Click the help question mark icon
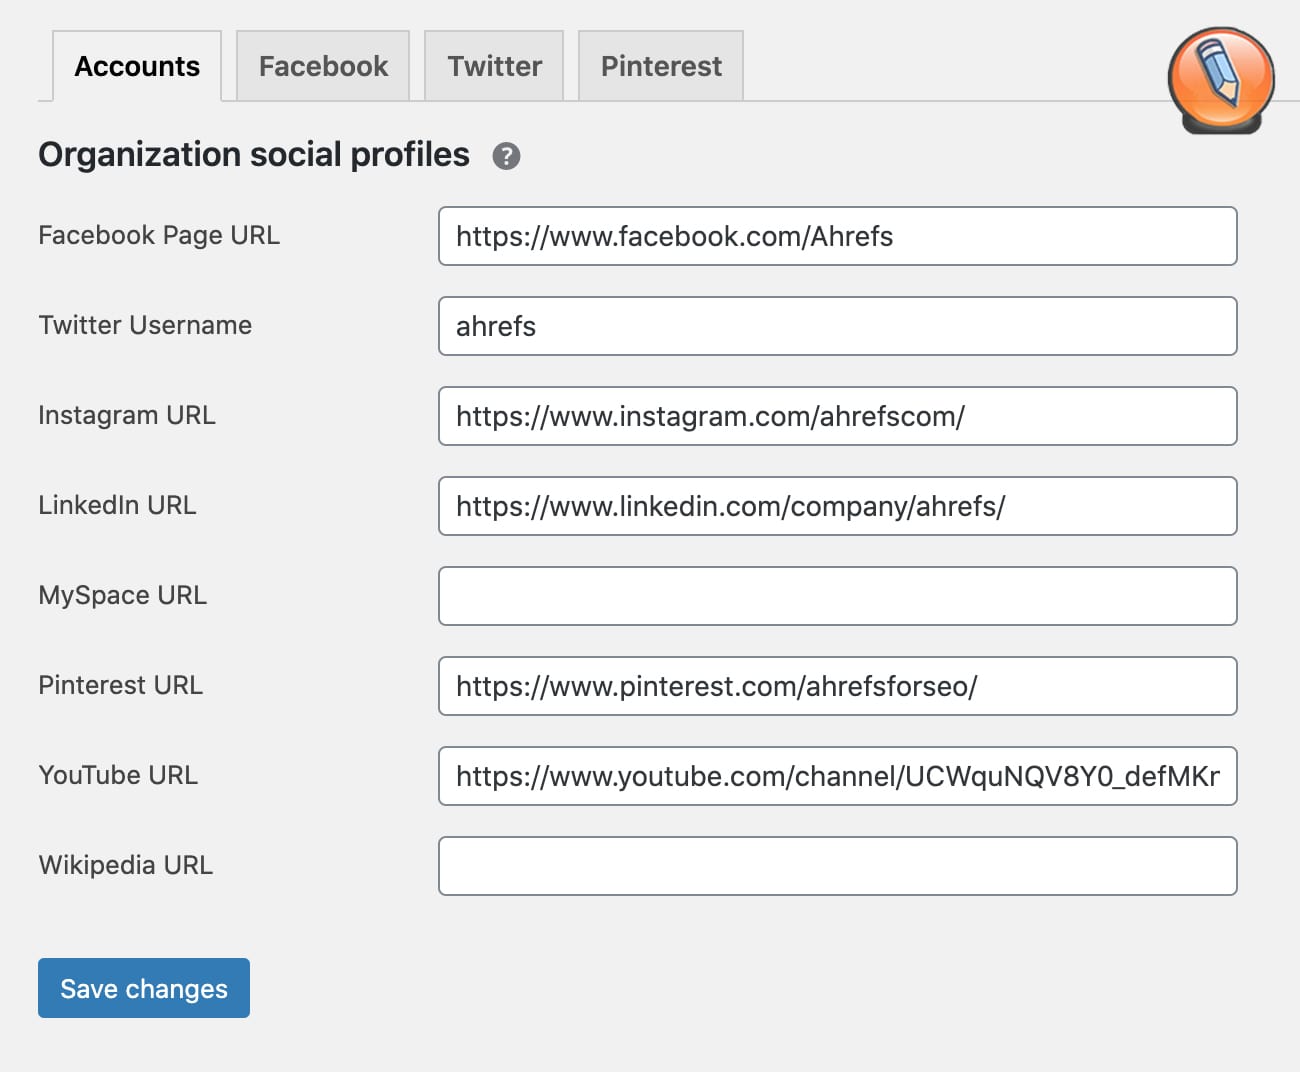The width and height of the screenshot is (1300, 1072). pyautogui.click(x=506, y=156)
